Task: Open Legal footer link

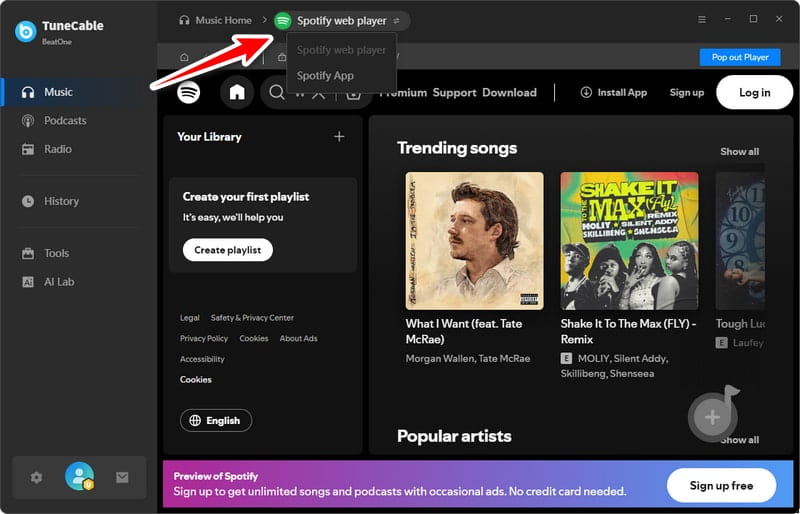Action: (x=189, y=317)
